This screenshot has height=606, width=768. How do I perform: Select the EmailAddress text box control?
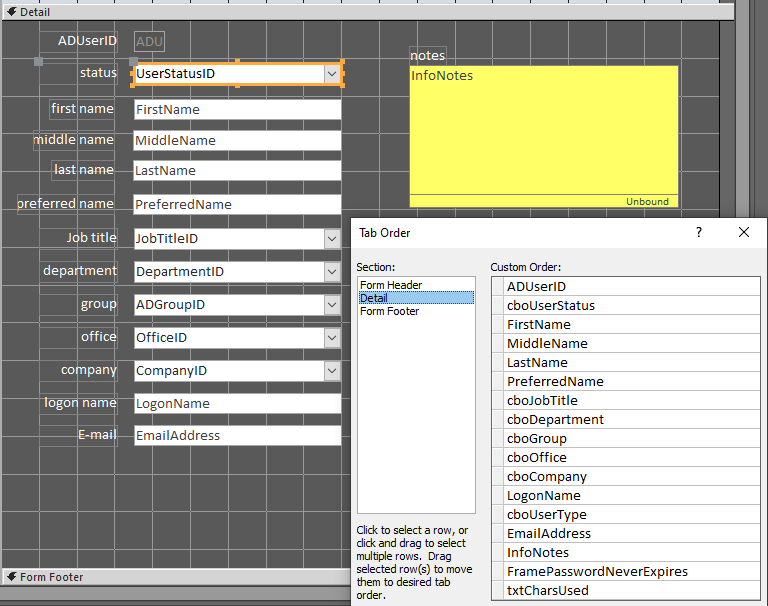(x=237, y=436)
